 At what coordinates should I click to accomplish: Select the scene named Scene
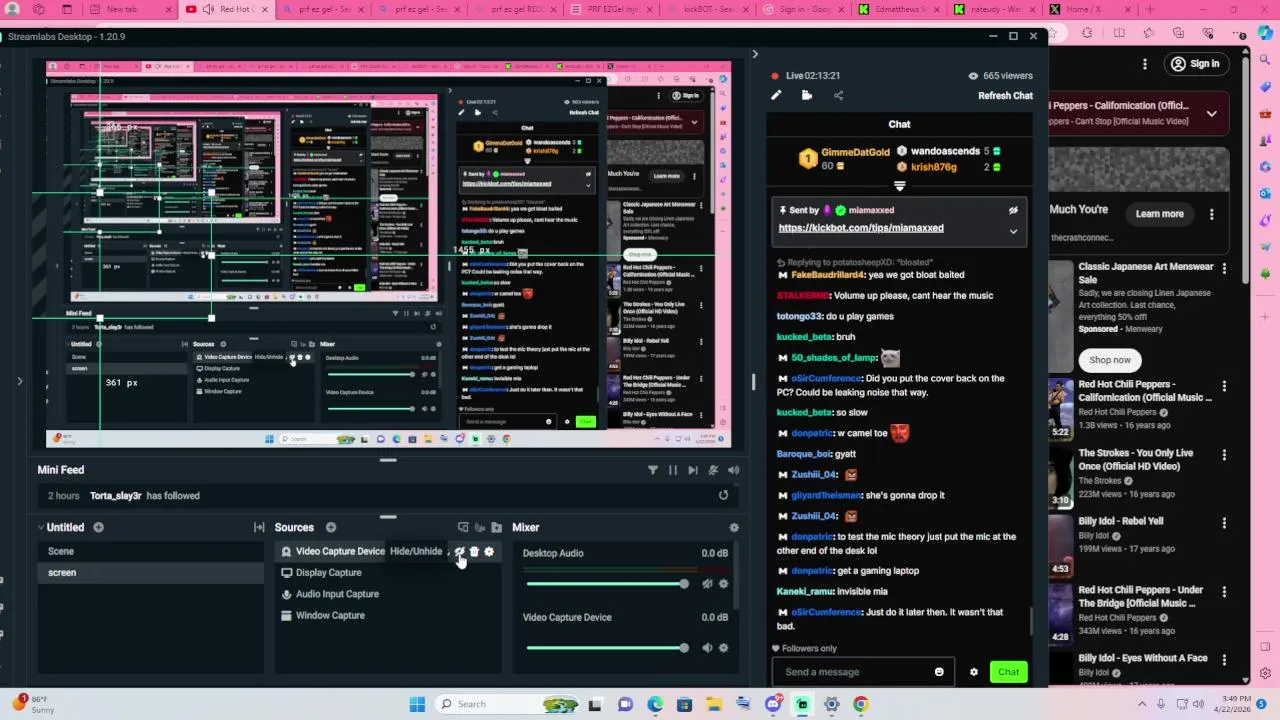152,551
